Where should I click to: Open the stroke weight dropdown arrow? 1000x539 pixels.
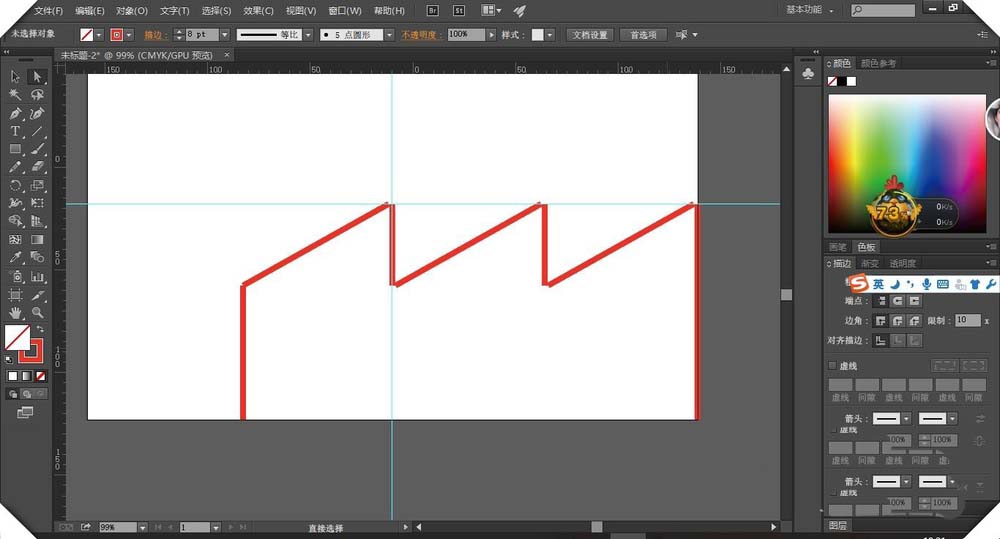(x=224, y=34)
